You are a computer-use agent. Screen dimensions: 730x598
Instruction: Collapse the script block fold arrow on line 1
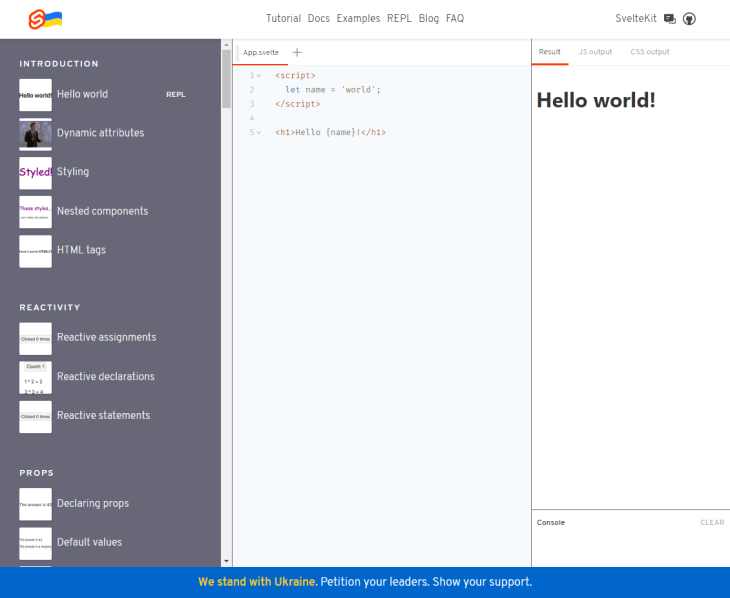[259, 76]
